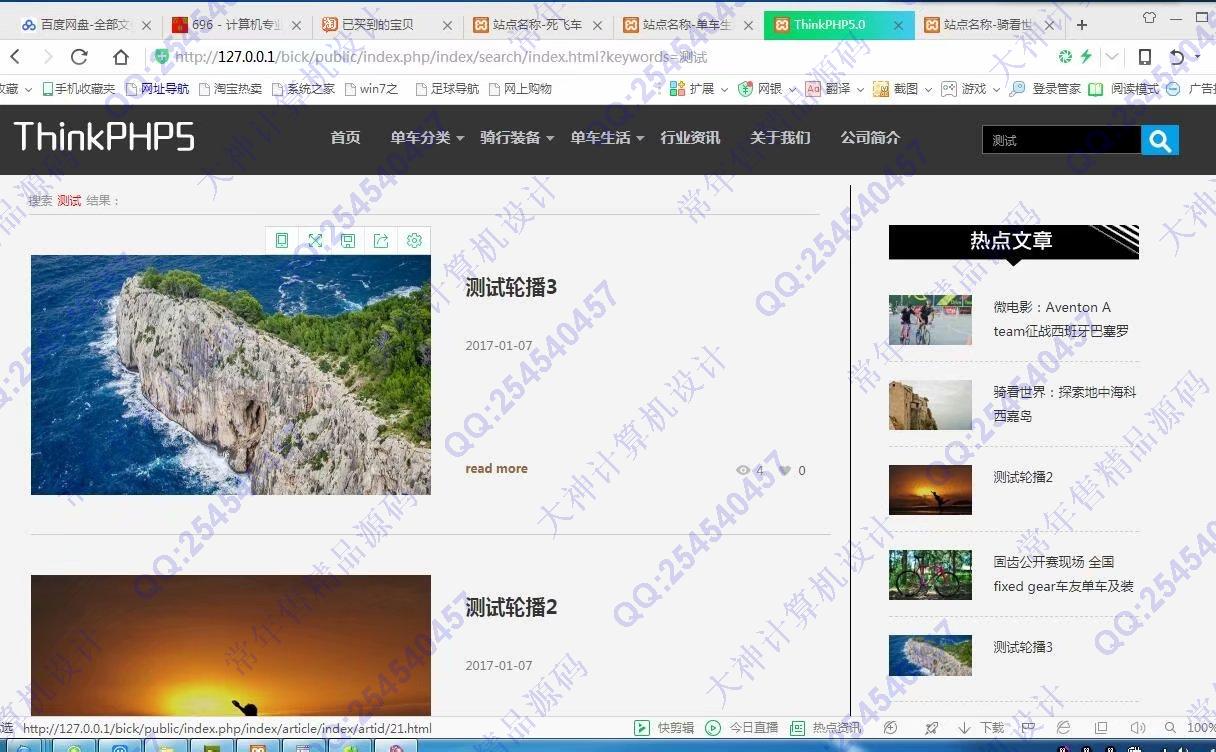The height and width of the screenshot is (752, 1216).
Task: Reload the page with the refresh button
Action: 79,57
